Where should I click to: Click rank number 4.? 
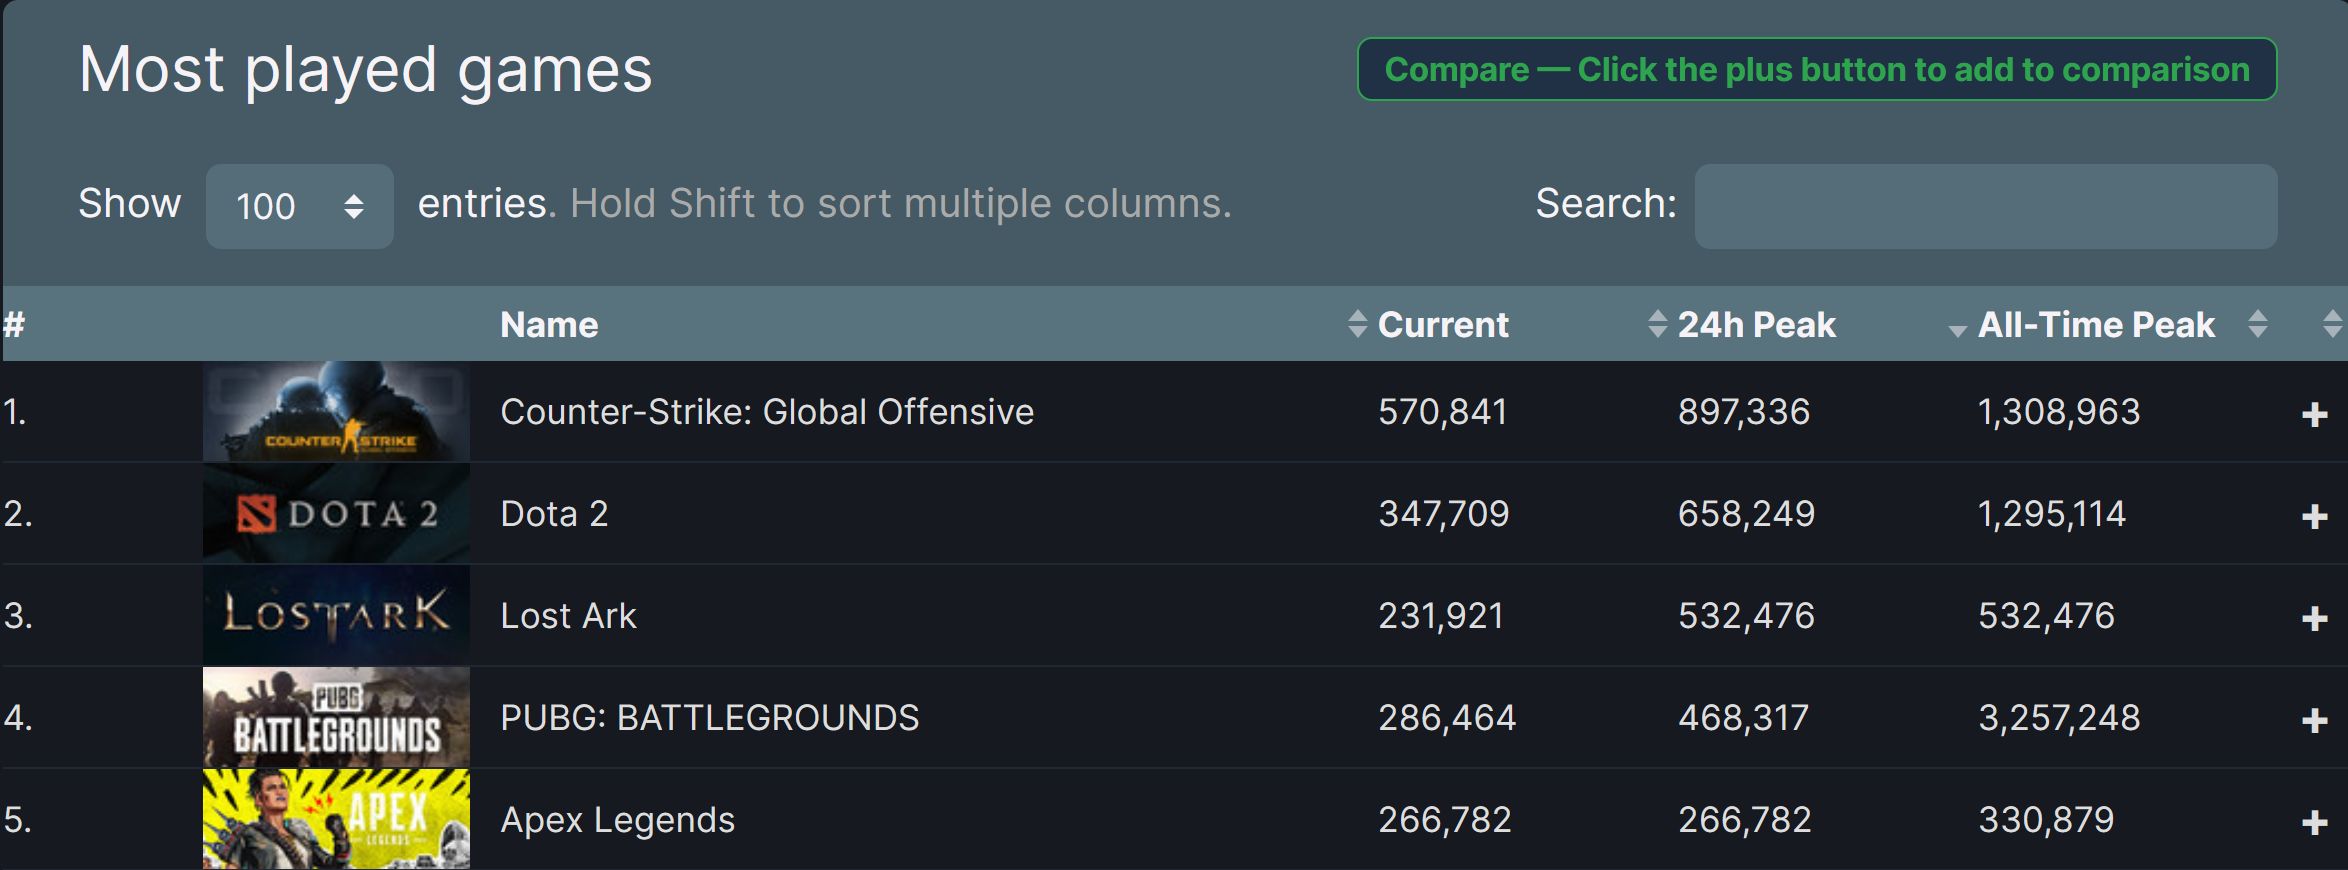tap(17, 717)
